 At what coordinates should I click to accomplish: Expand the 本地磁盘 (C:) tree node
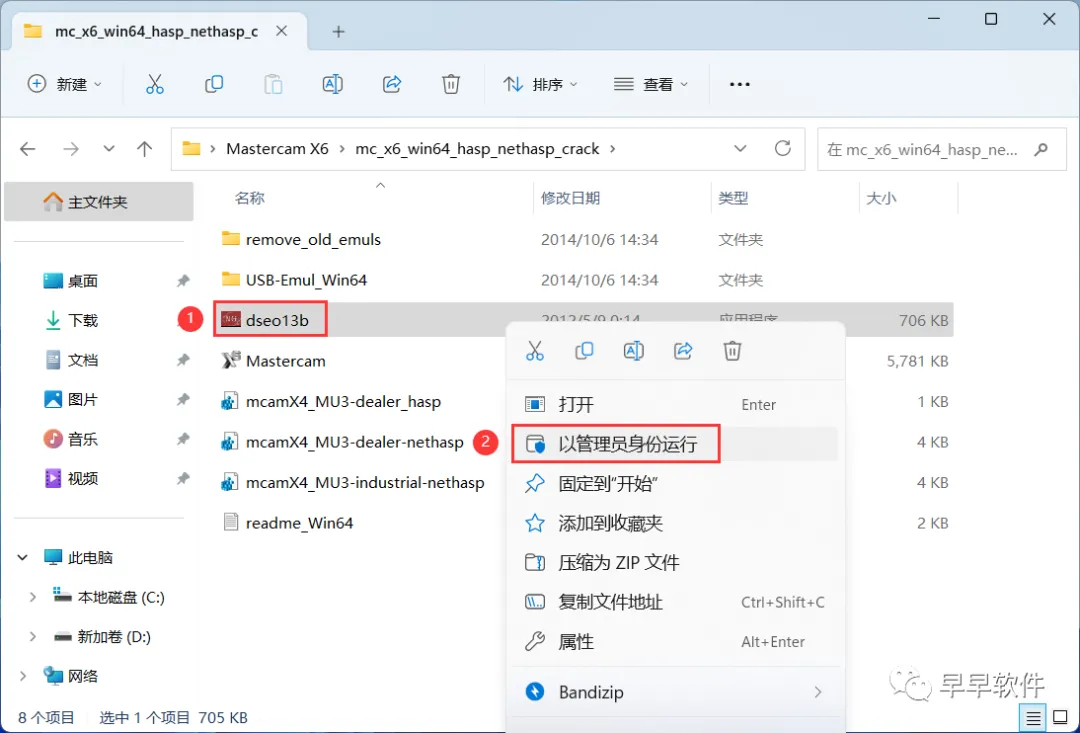(x=32, y=597)
